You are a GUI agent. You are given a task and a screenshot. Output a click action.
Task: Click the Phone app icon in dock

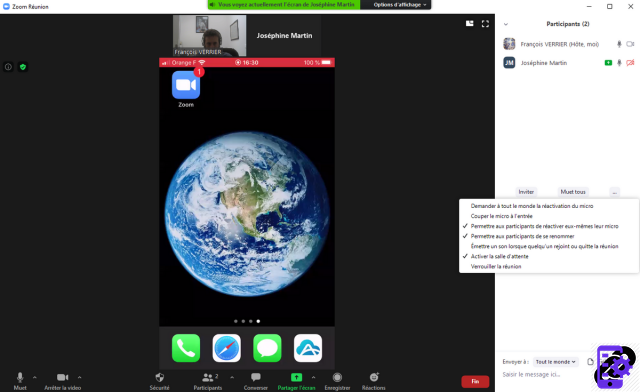pyautogui.click(x=186, y=348)
